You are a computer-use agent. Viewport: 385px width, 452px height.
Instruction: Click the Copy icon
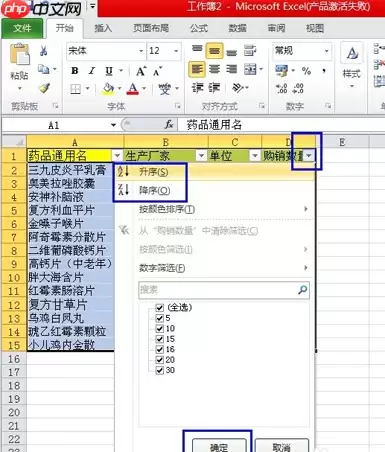(x=43, y=69)
